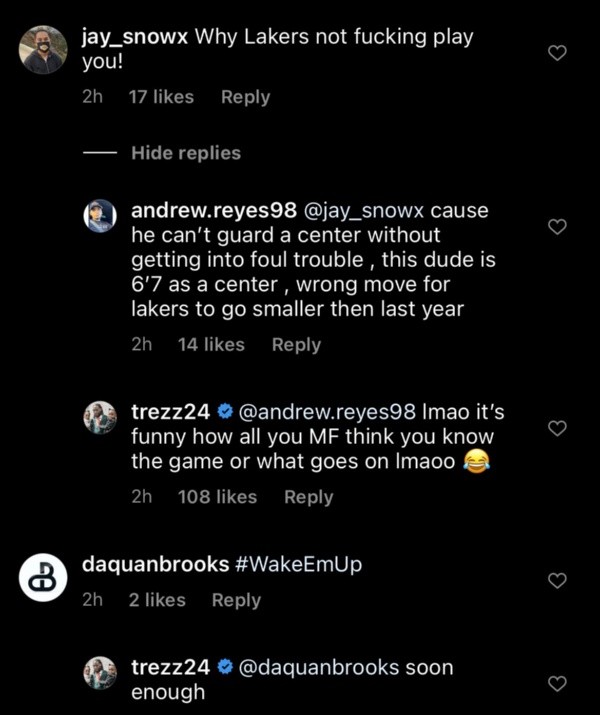Reply to andrew.reyes98's comment
Image resolution: width=600 pixels, height=715 pixels.
[x=296, y=344]
